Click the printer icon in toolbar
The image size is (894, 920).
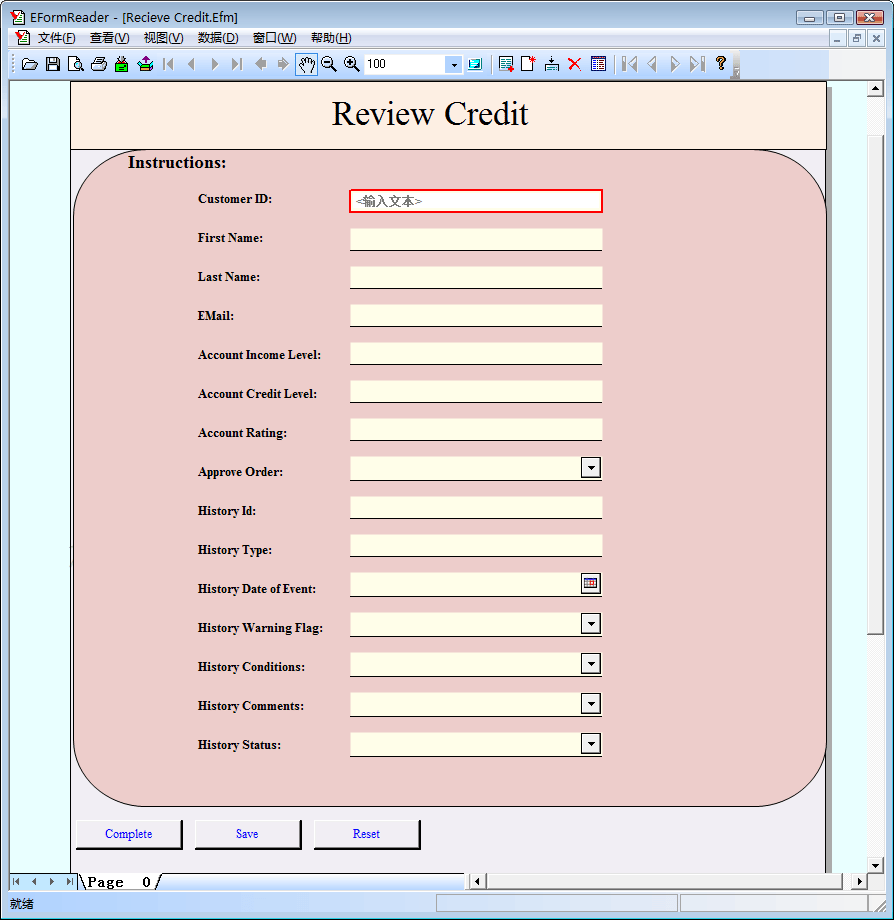[x=99, y=64]
